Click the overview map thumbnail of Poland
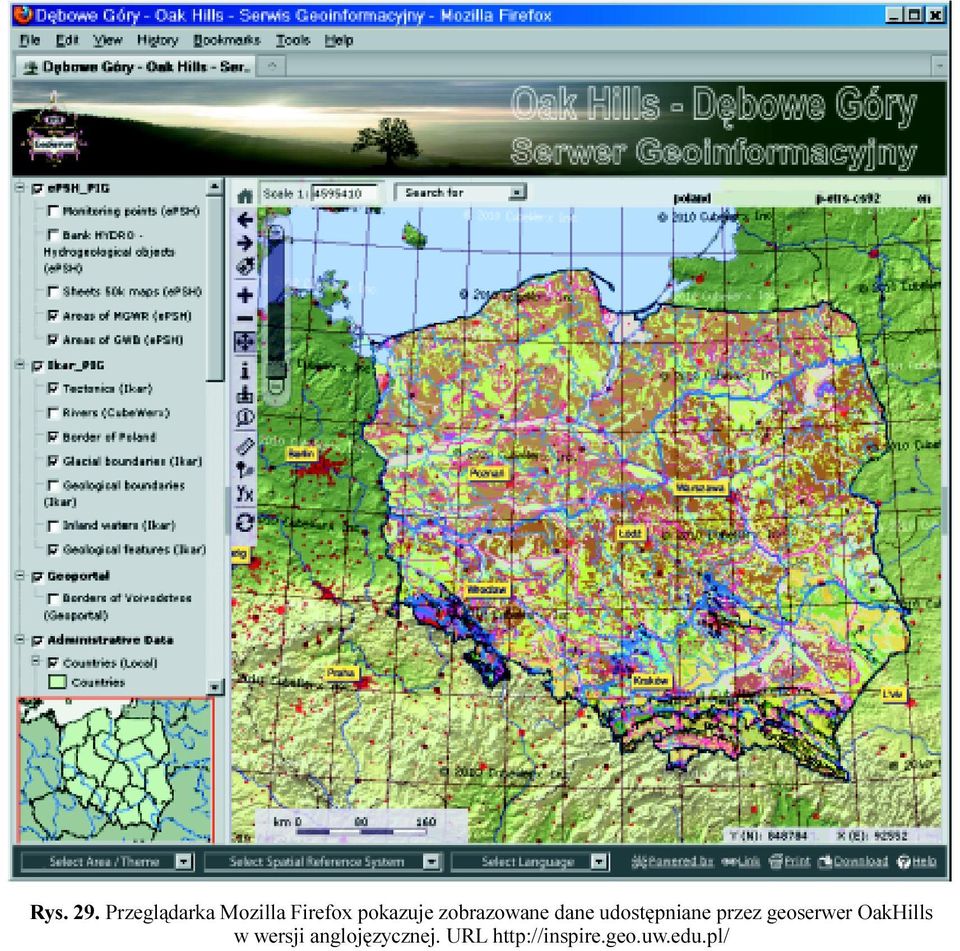 point(115,770)
